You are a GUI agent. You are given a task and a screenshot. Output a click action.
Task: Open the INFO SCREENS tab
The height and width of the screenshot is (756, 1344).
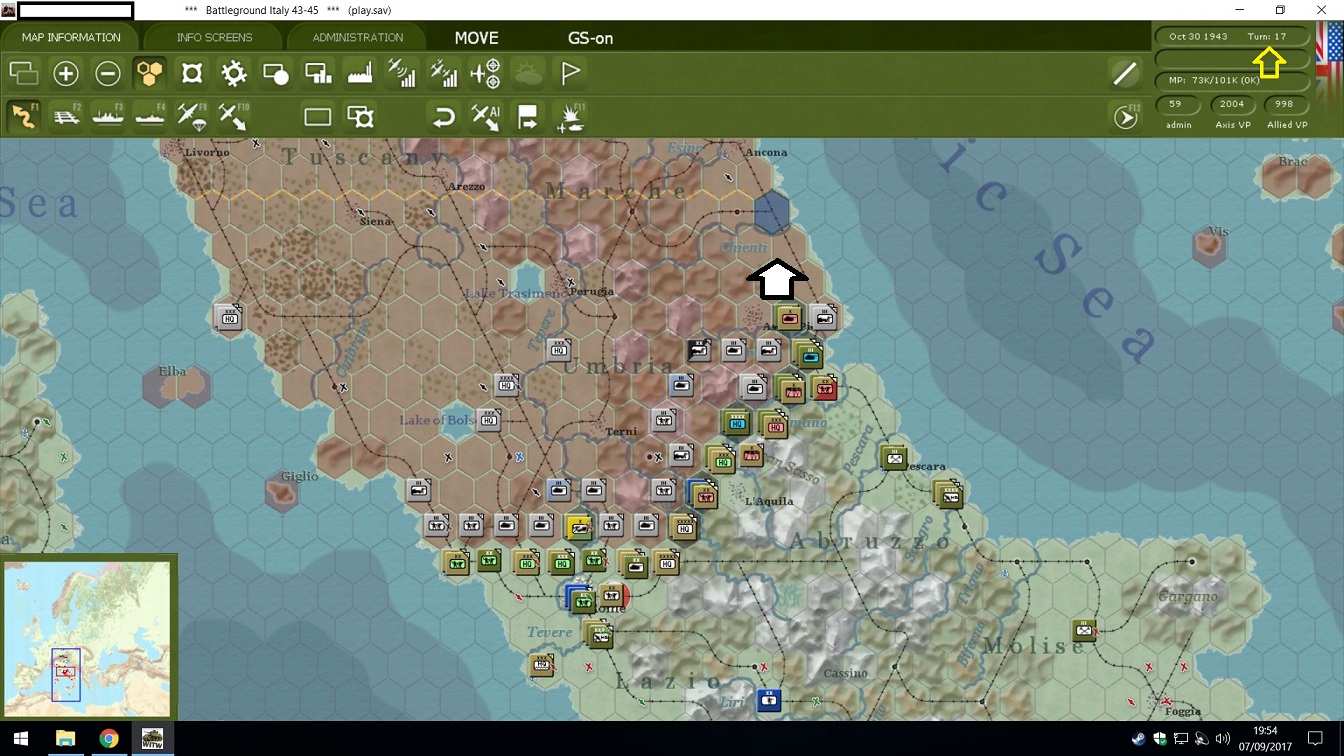(214, 38)
